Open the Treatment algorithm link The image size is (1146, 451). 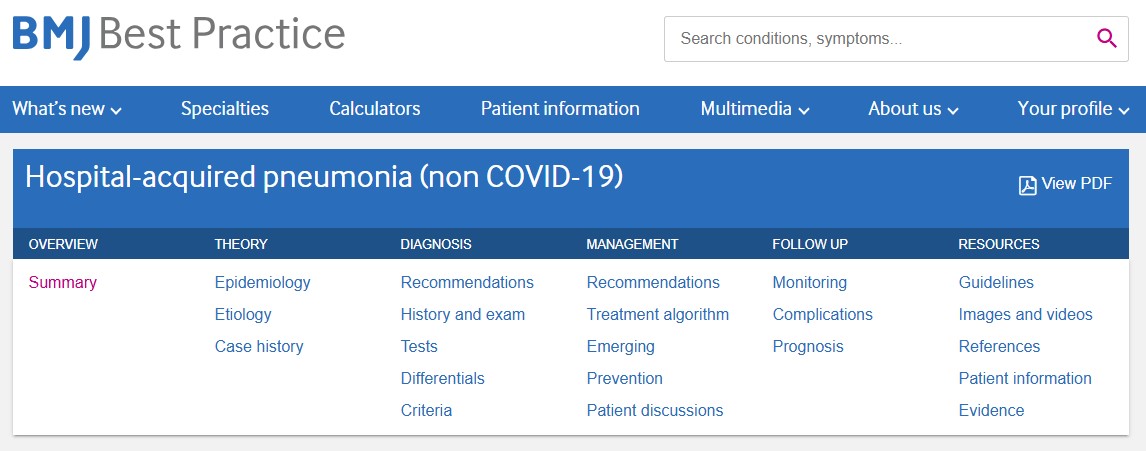658,314
